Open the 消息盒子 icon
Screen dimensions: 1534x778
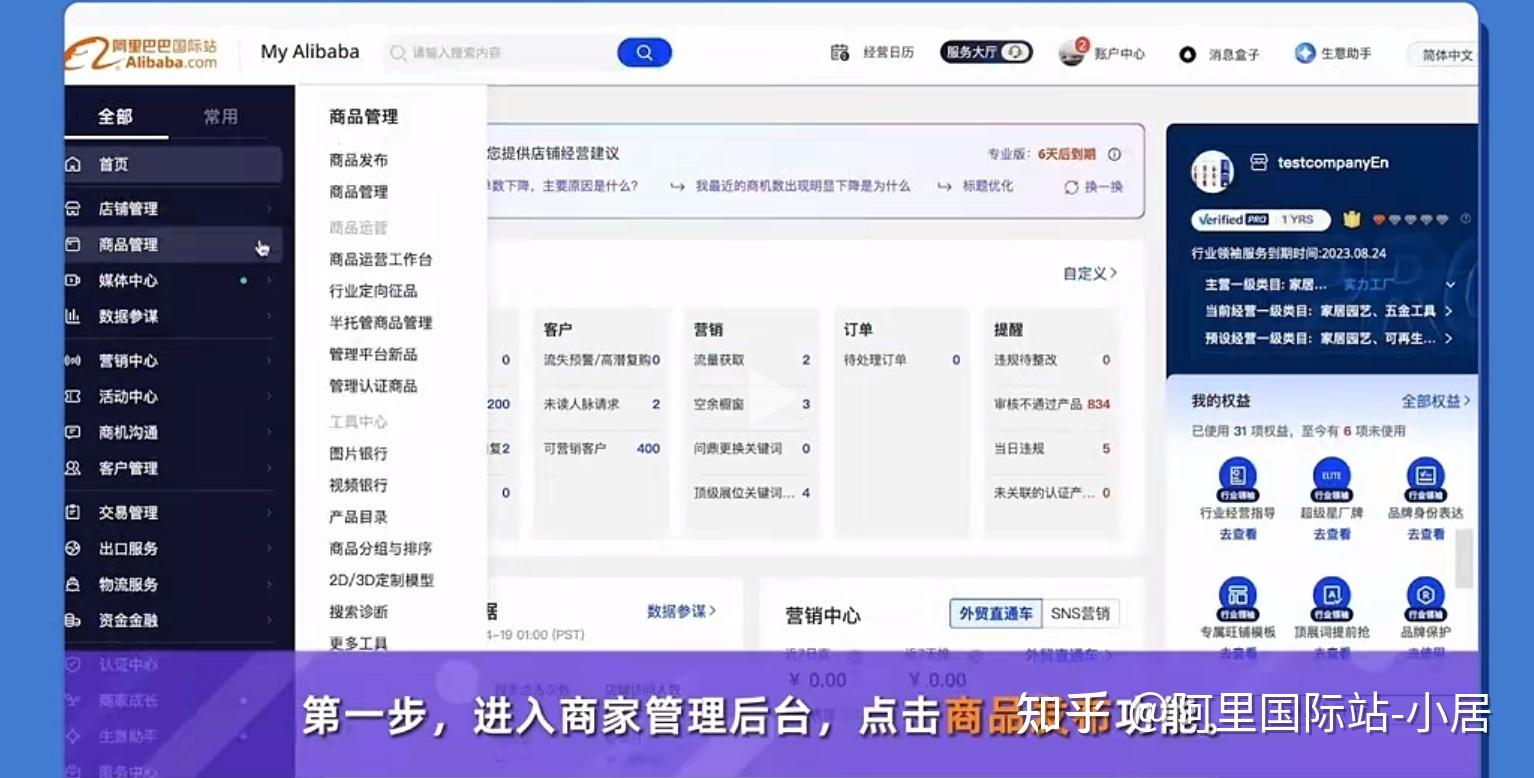point(1187,54)
